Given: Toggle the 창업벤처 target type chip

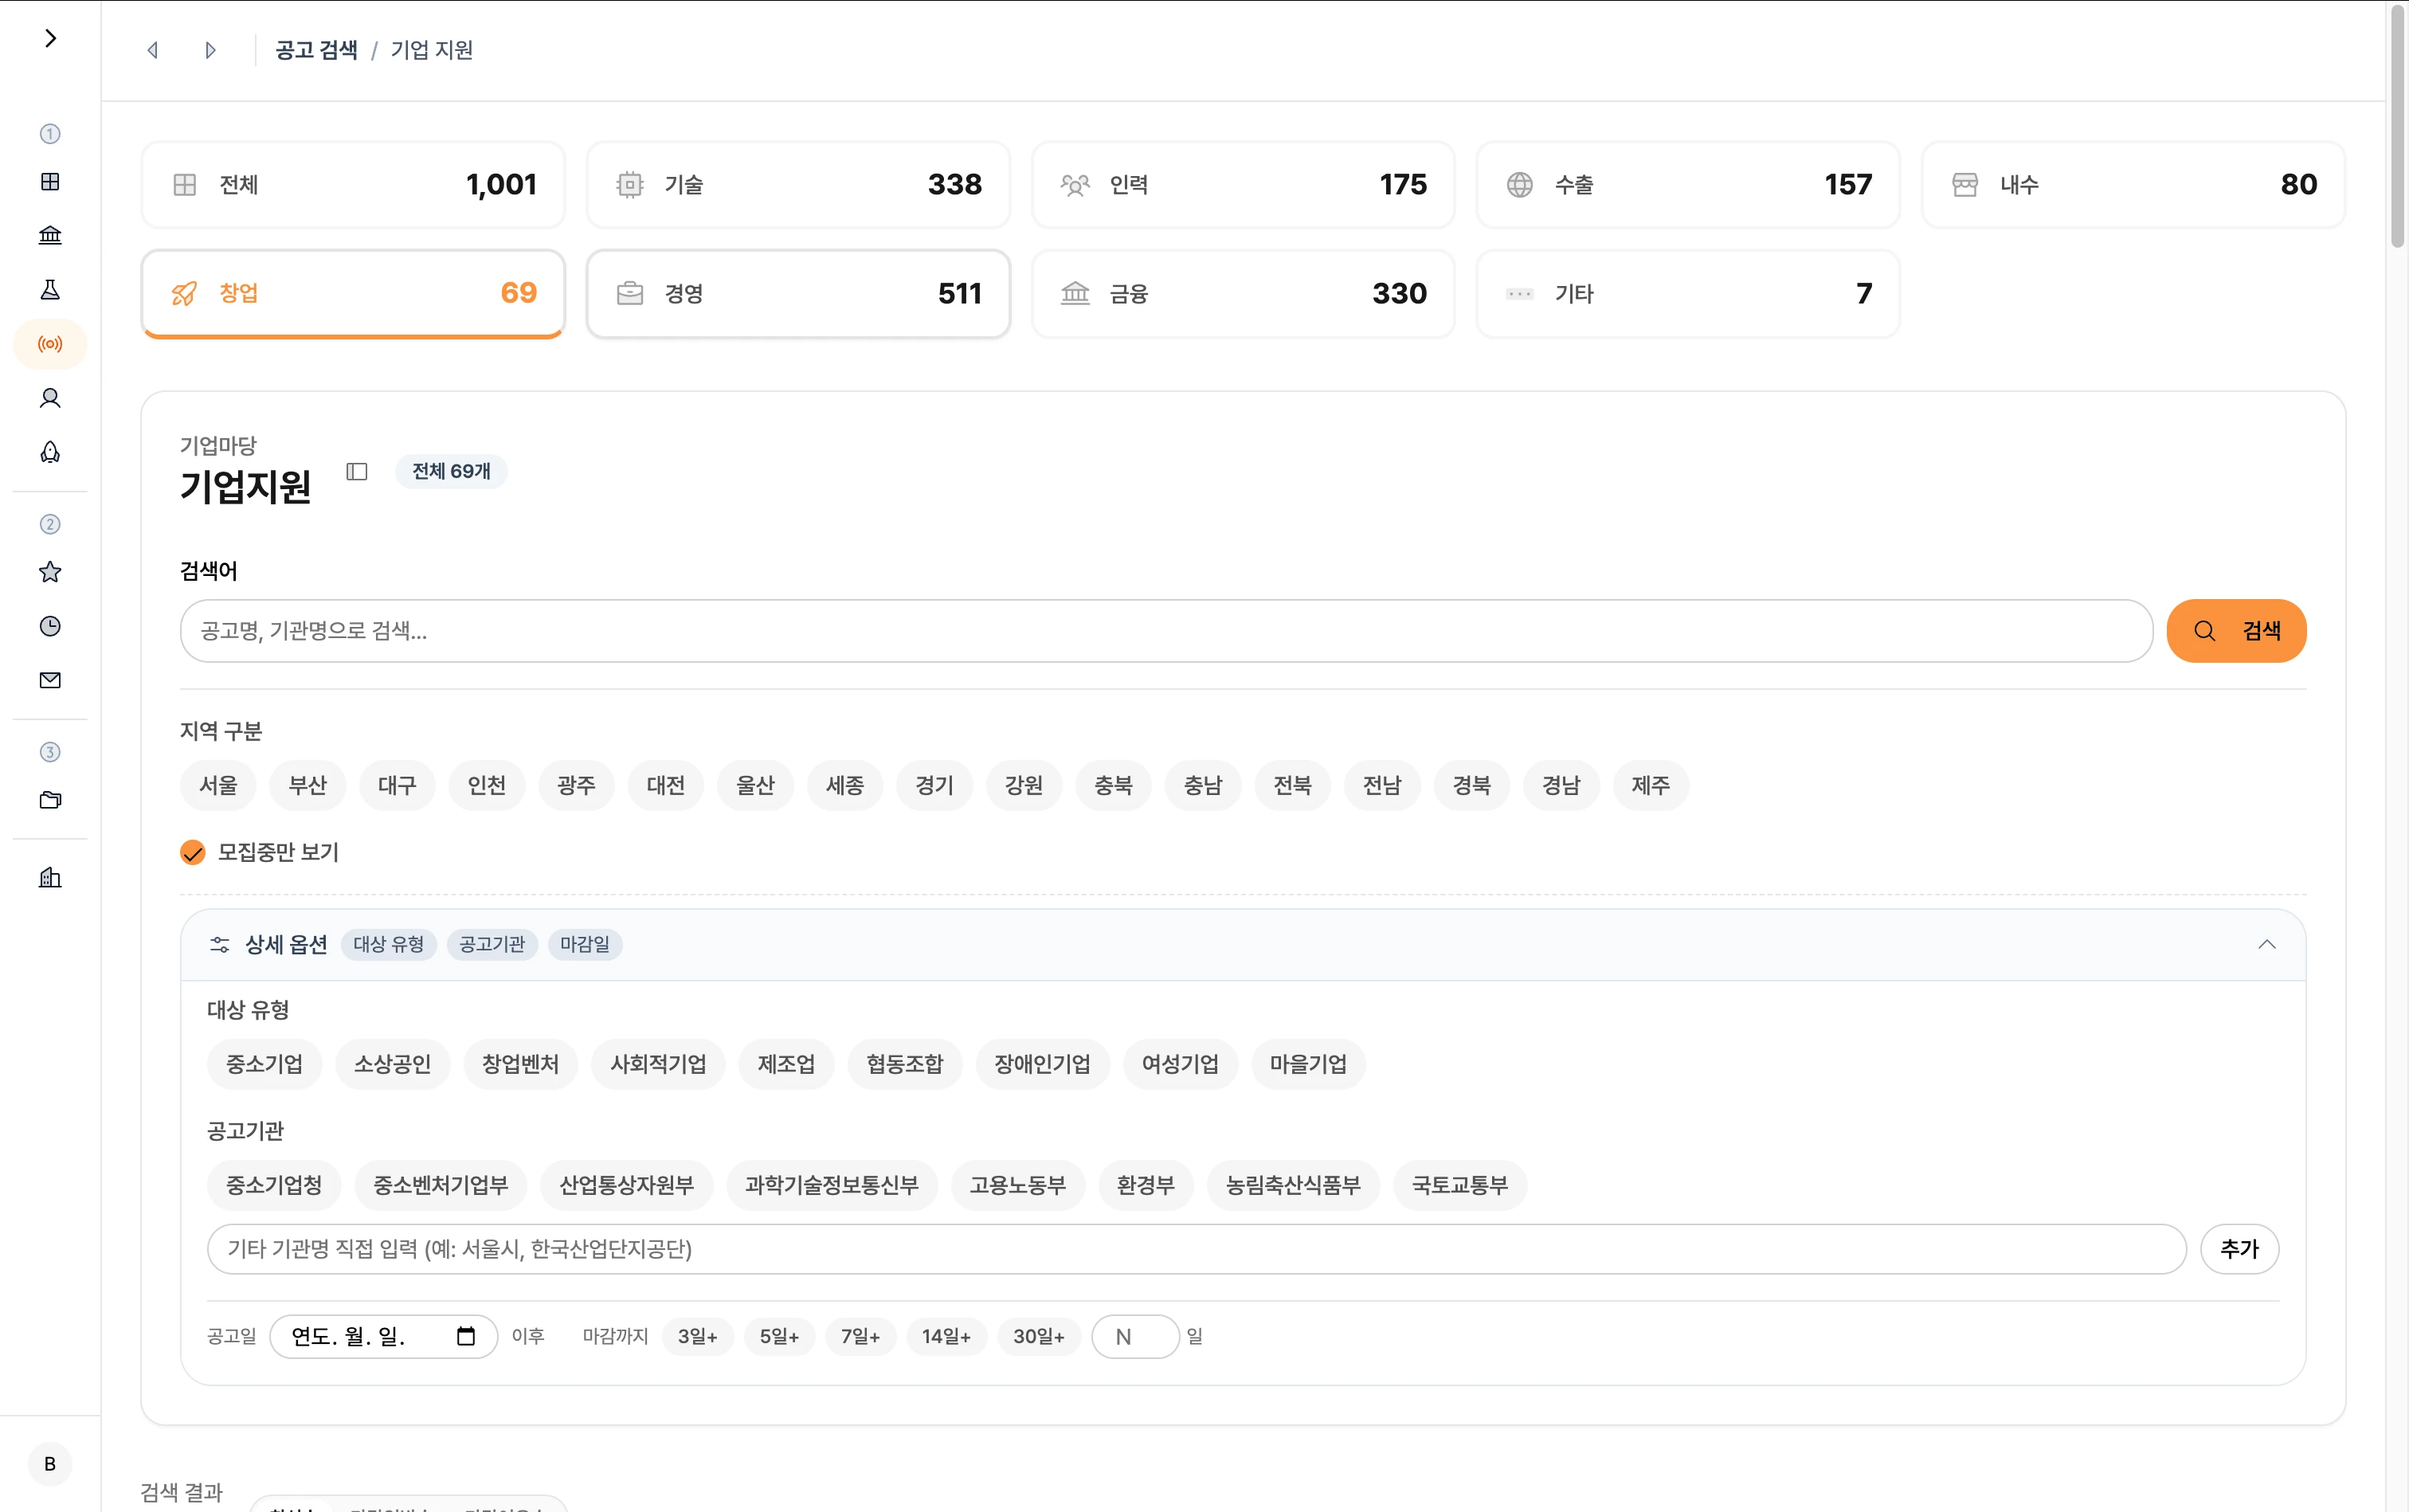Looking at the screenshot, I should pyautogui.click(x=520, y=1064).
